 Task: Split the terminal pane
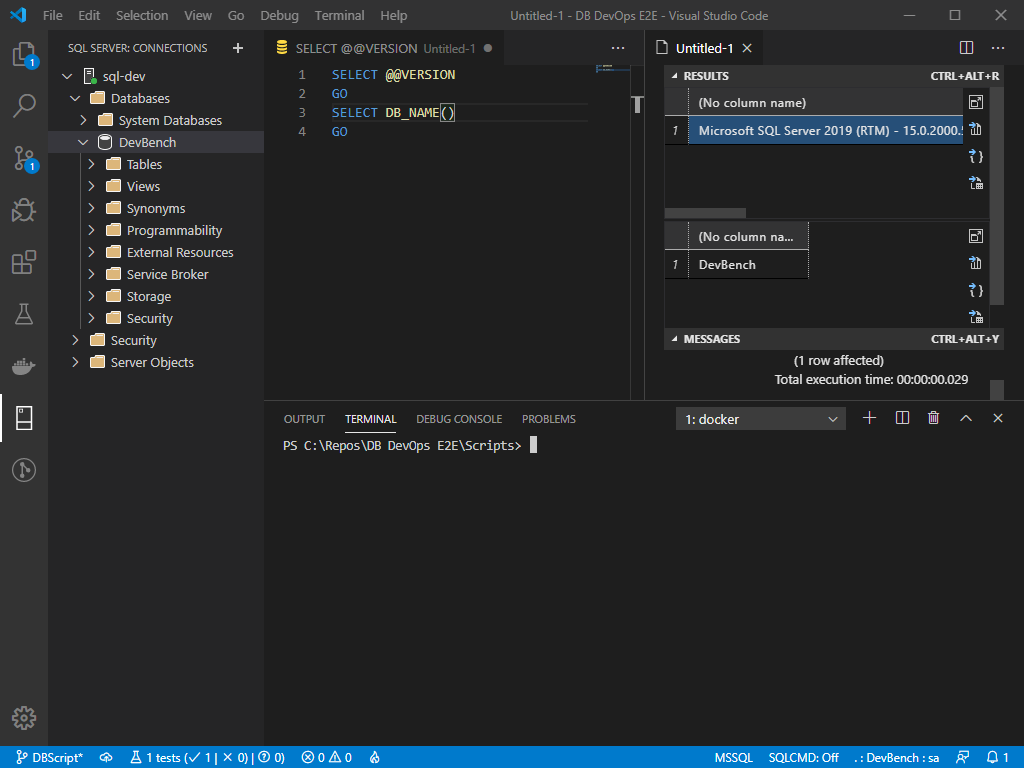pyautogui.click(x=902, y=418)
